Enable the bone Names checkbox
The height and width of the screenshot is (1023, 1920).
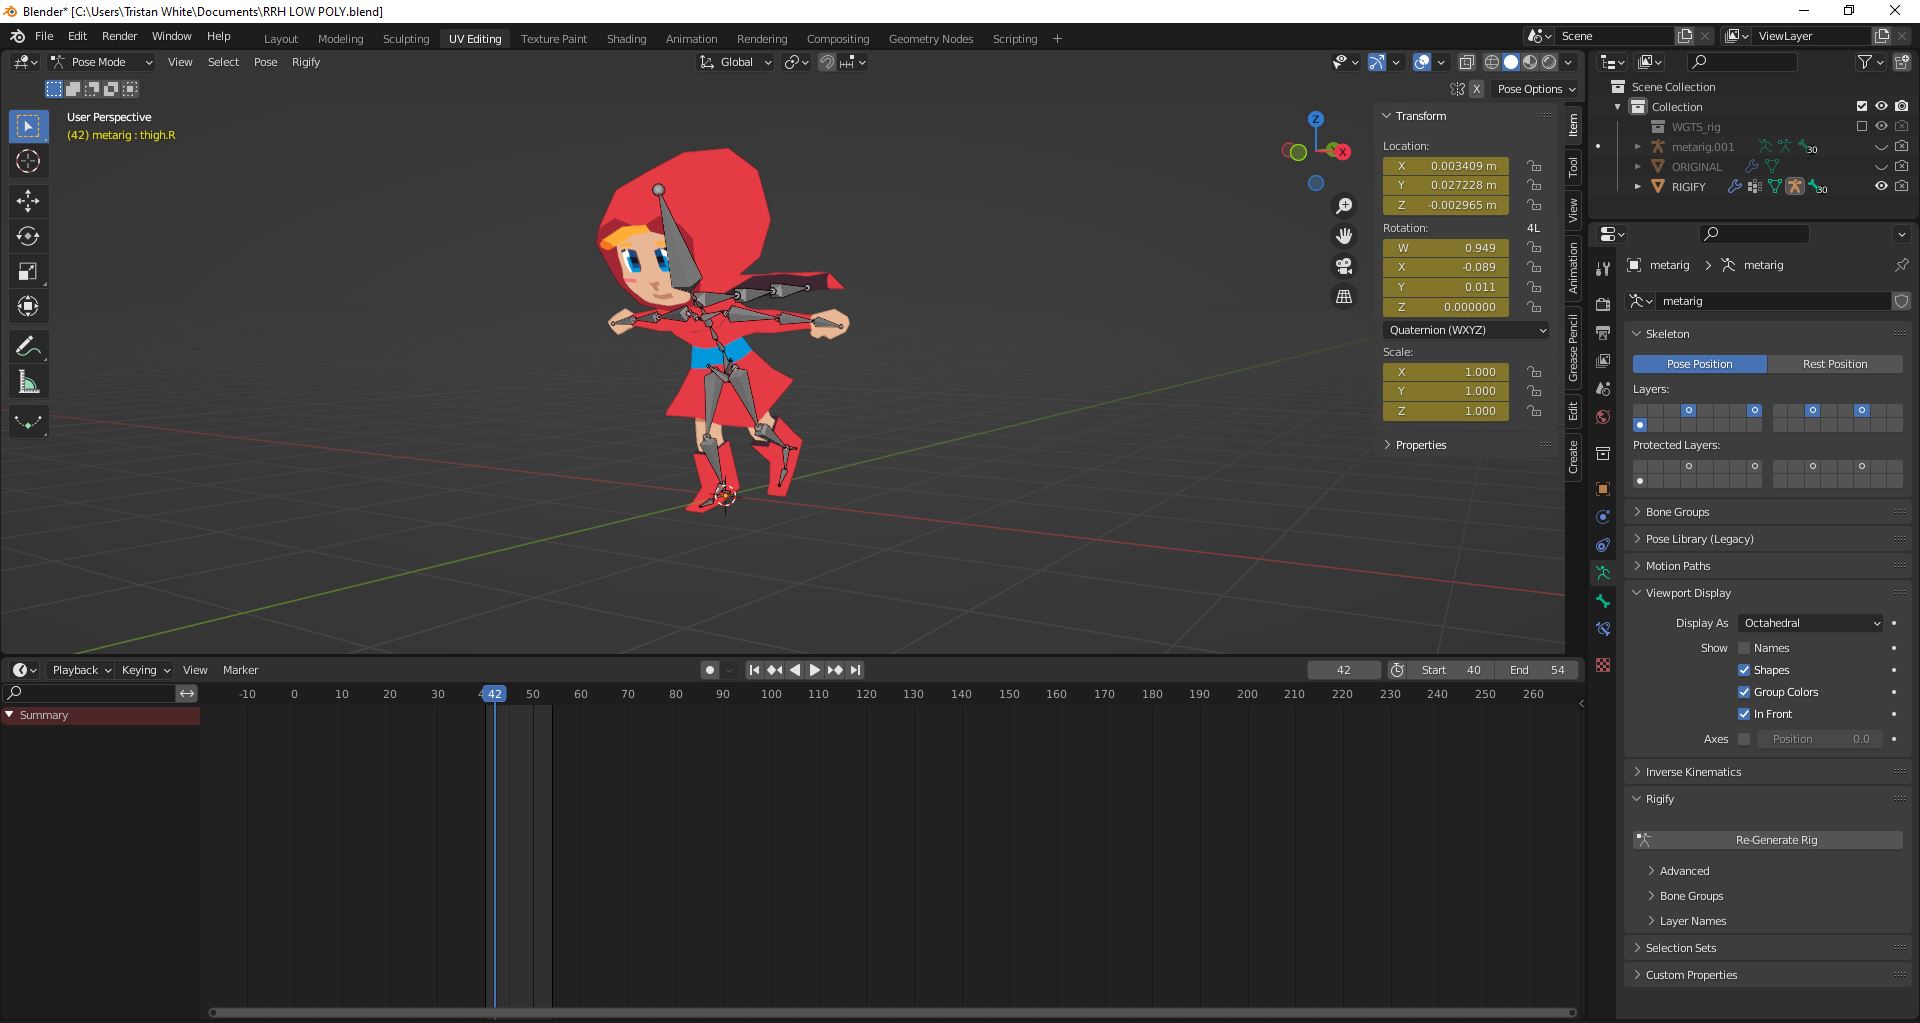[1744, 648]
